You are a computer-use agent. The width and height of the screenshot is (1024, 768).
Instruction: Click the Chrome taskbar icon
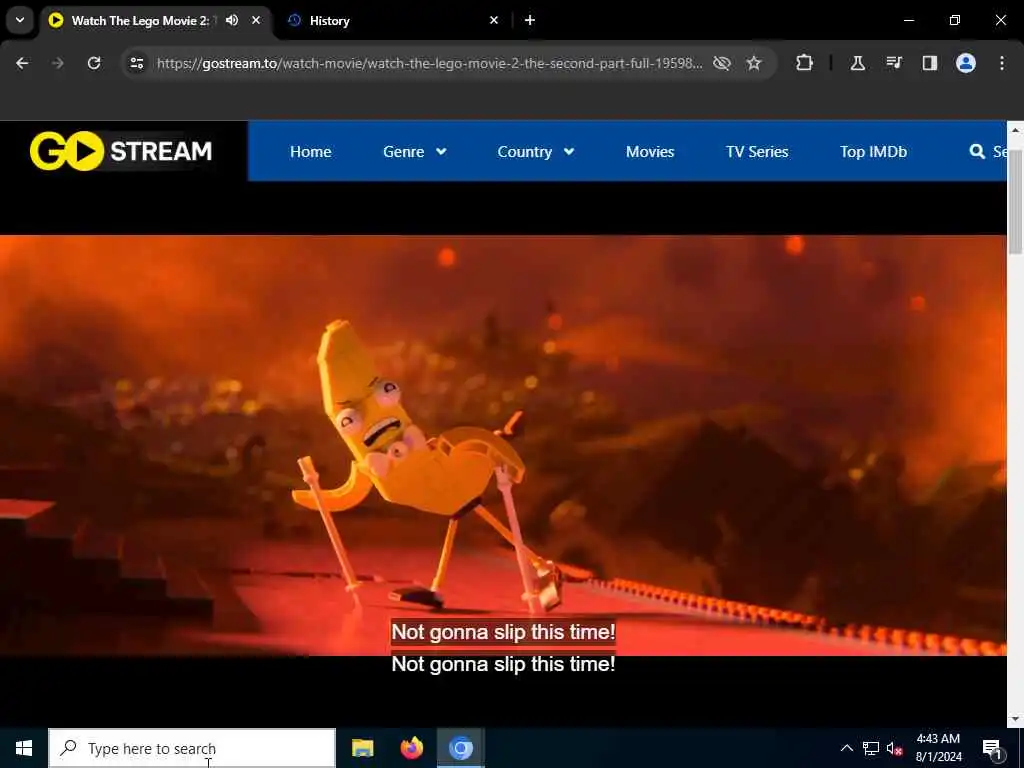(460, 748)
